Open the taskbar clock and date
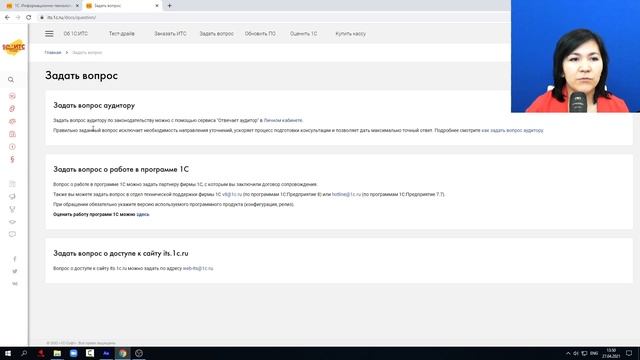This screenshot has height=360, width=640. (611, 353)
